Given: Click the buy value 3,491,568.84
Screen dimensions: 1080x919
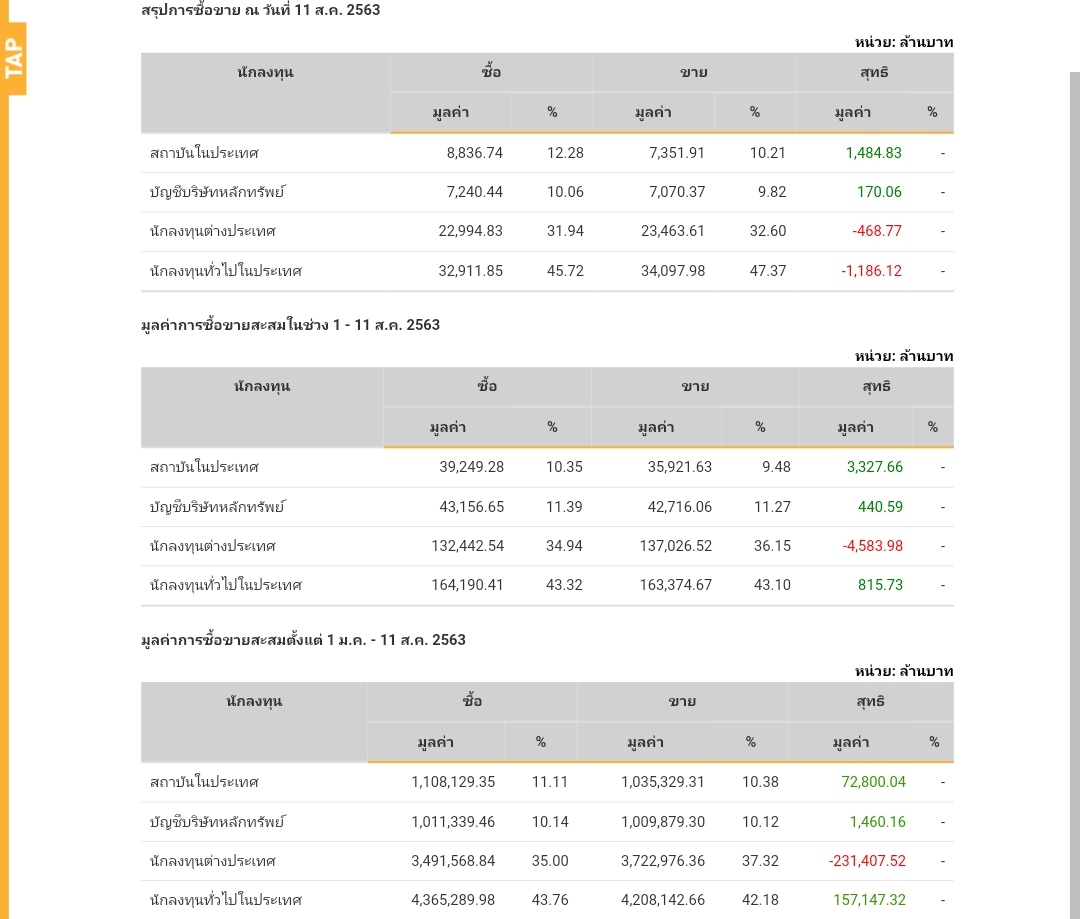Looking at the screenshot, I should point(453,861).
